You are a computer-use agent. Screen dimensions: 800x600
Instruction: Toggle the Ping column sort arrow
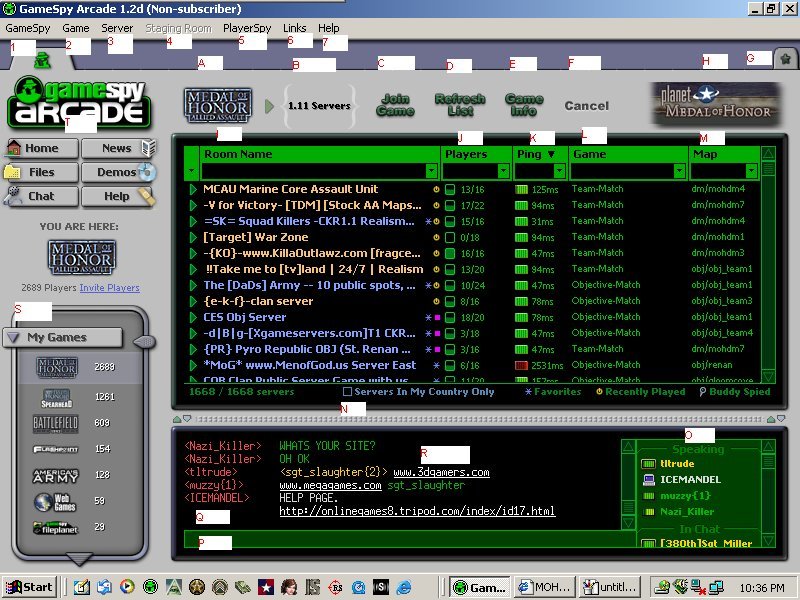[x=551, y=154]
